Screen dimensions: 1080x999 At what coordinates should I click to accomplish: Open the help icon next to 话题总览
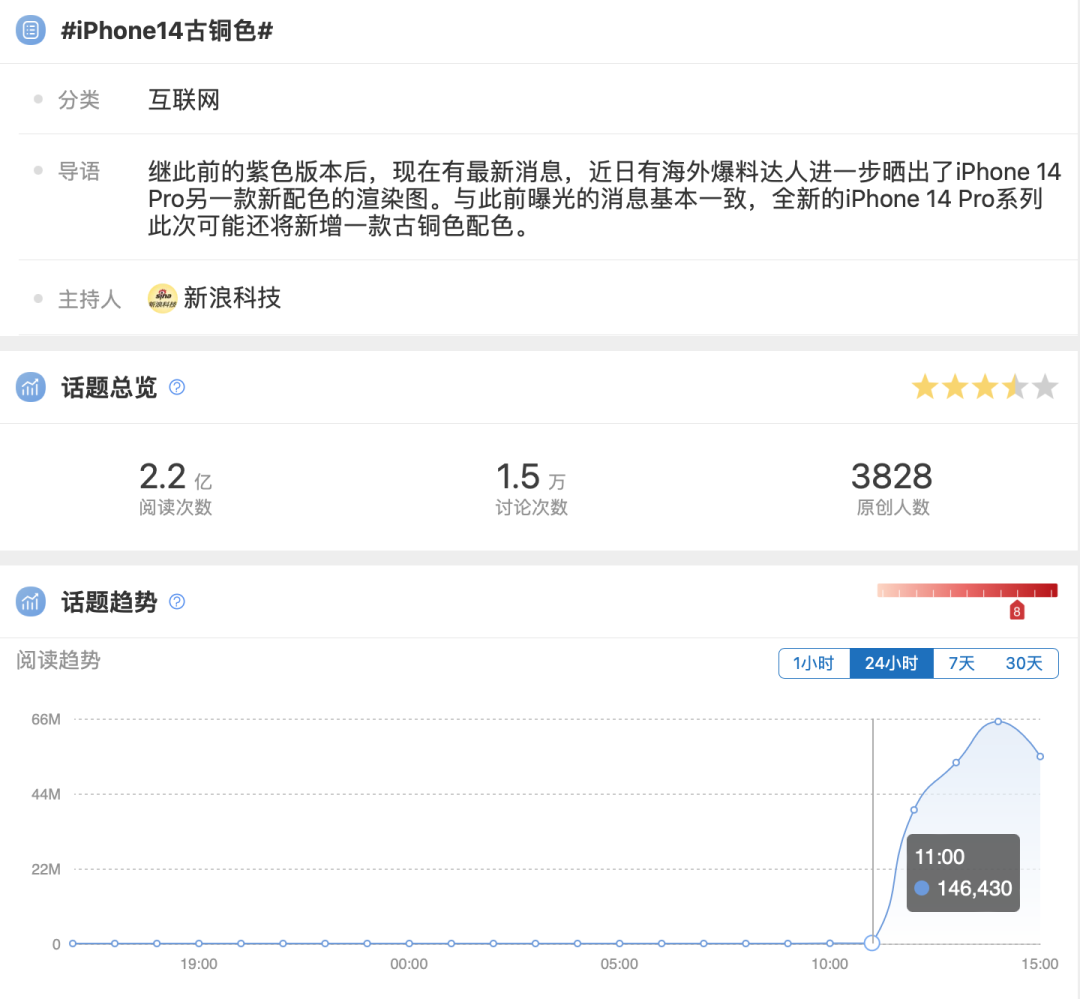[x=177, y=387]
